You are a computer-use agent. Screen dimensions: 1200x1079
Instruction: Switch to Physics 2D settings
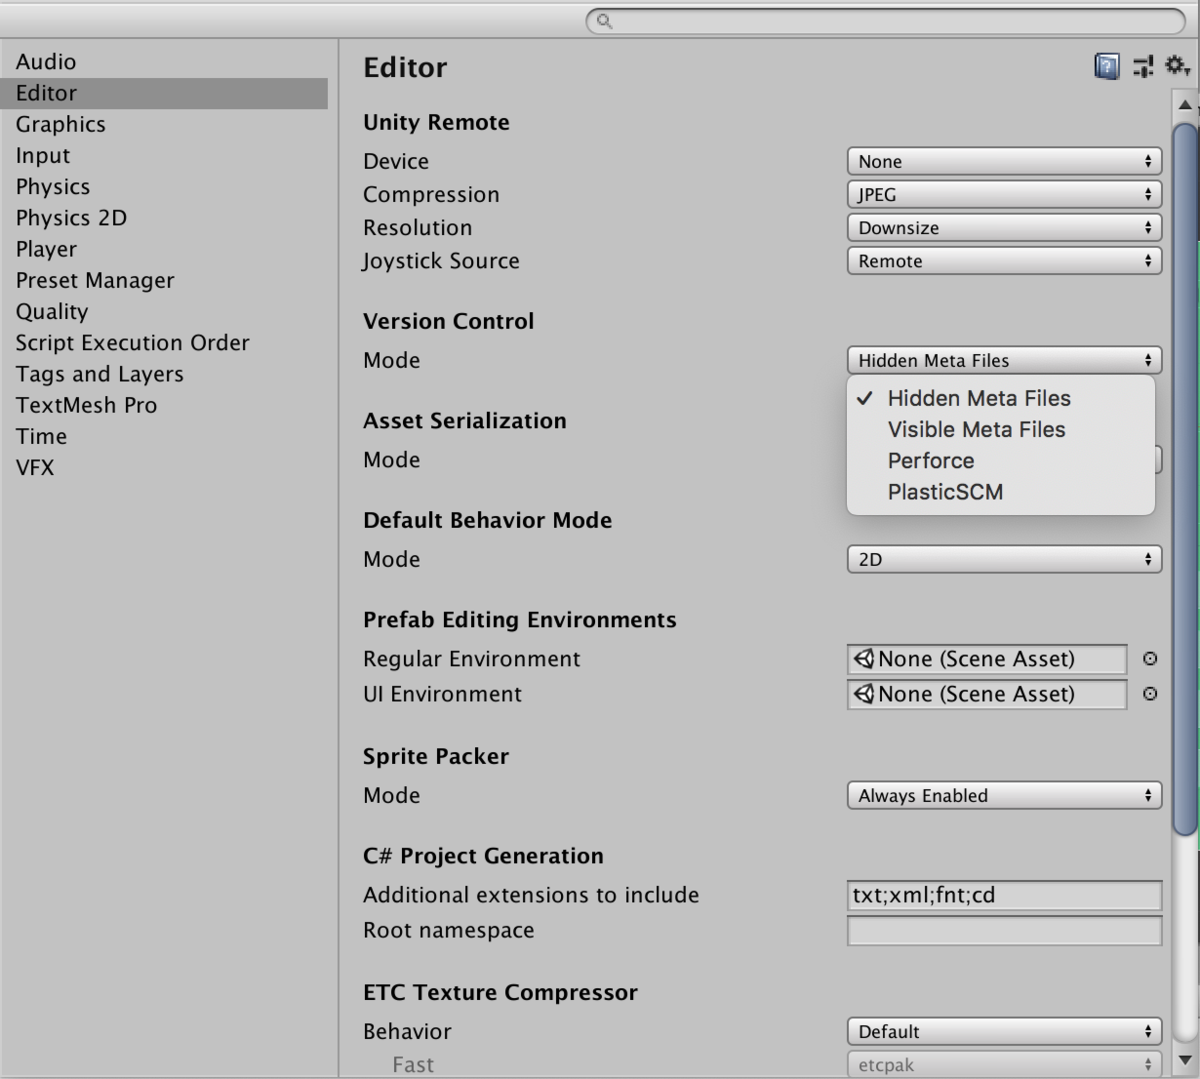point(70,217)
